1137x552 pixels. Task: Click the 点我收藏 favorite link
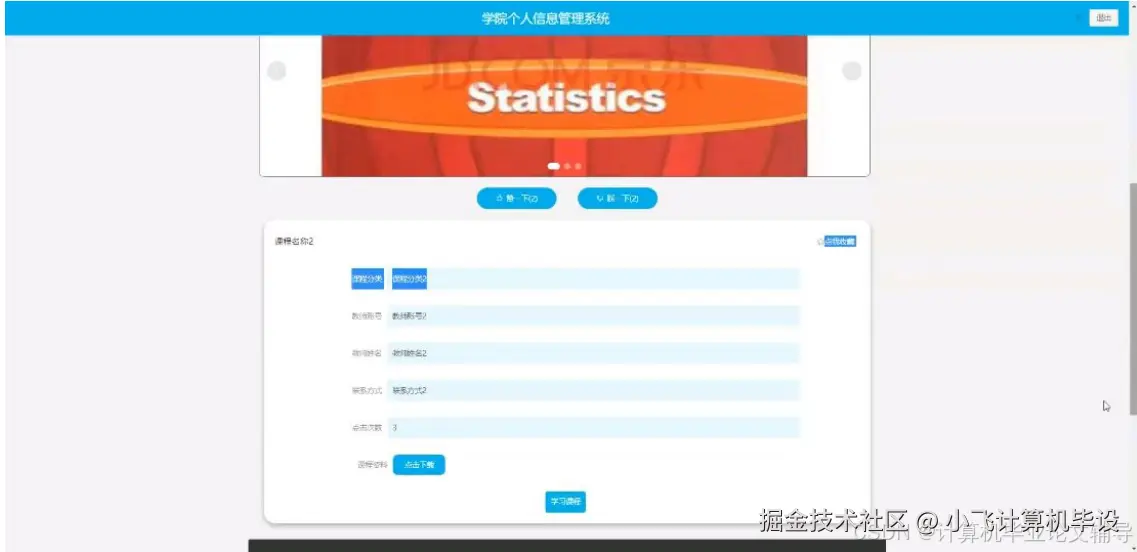coord(838,242)
